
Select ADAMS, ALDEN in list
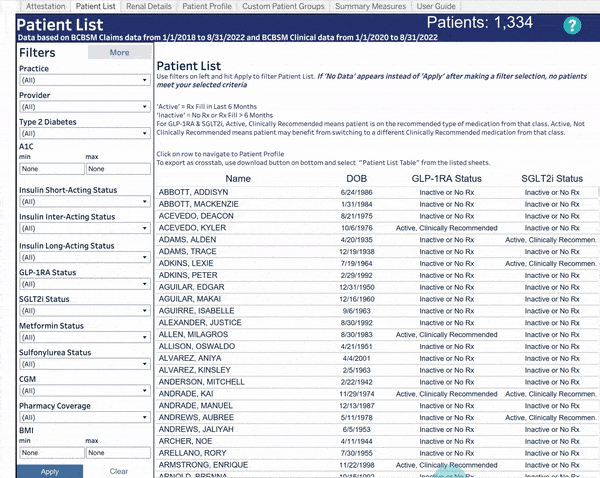point(377,240)
